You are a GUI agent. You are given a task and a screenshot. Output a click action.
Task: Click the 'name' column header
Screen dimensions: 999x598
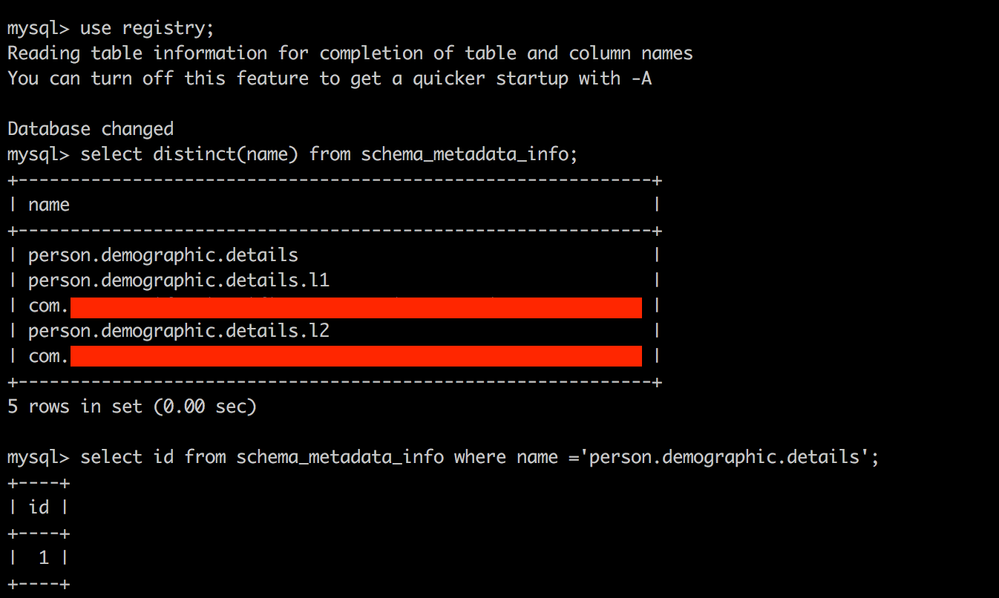(49, 205)
